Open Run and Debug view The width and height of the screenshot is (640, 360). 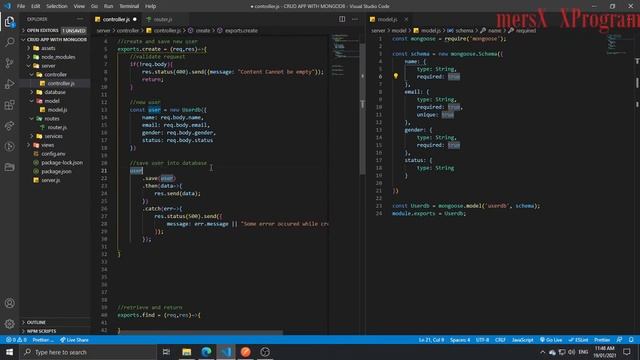(9, 84)
